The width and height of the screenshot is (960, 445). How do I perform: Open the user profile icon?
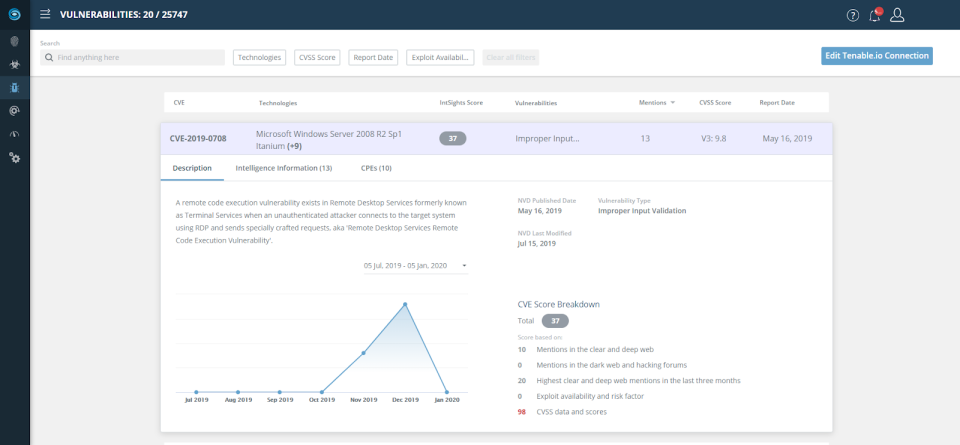tap(897, 15)
